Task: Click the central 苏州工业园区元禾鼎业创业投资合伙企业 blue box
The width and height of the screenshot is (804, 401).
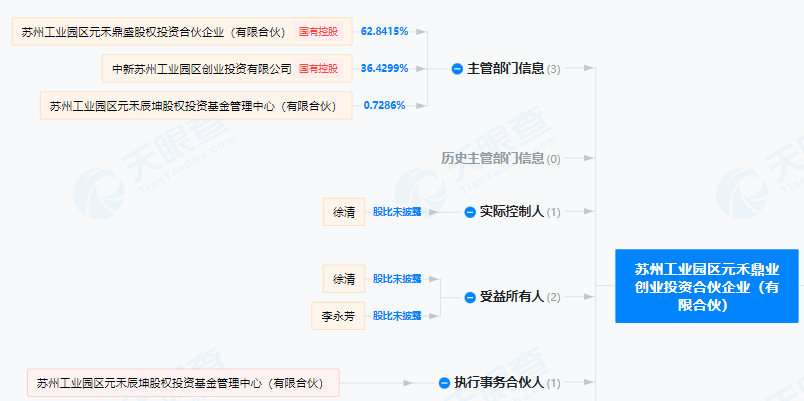Action: pos(707,287)
